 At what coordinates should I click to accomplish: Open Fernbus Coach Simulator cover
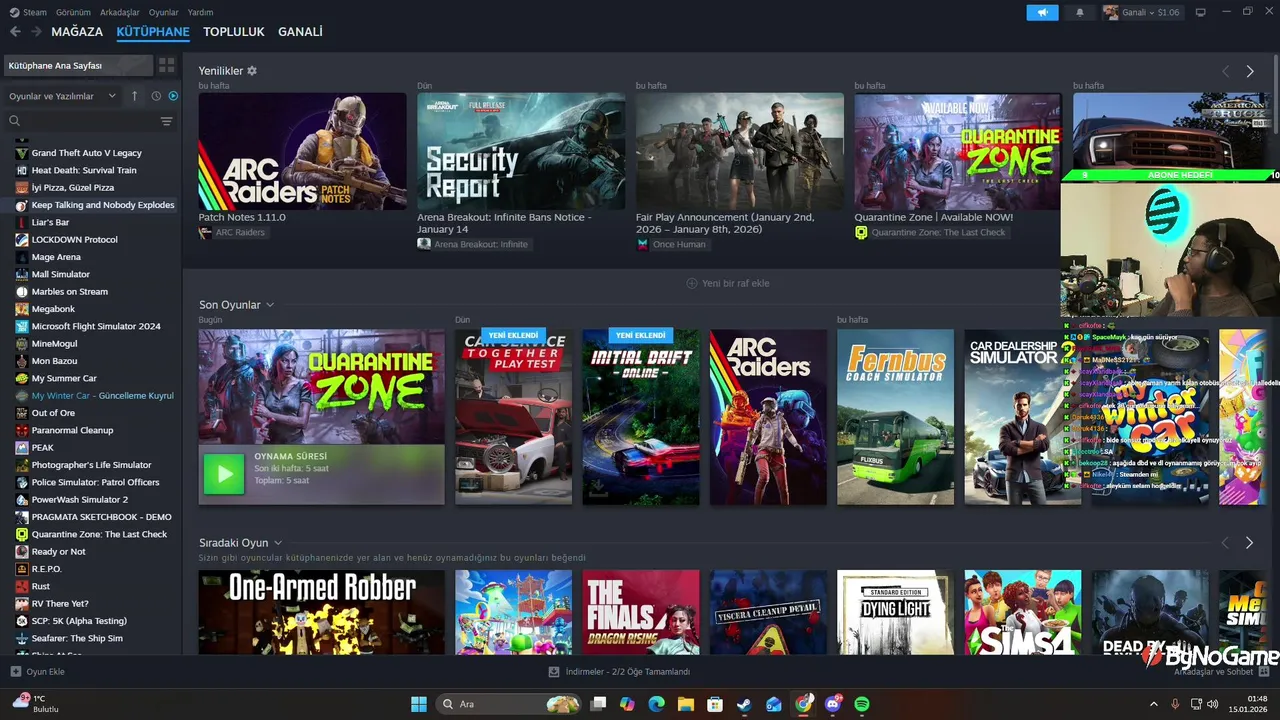coord(896,417)
